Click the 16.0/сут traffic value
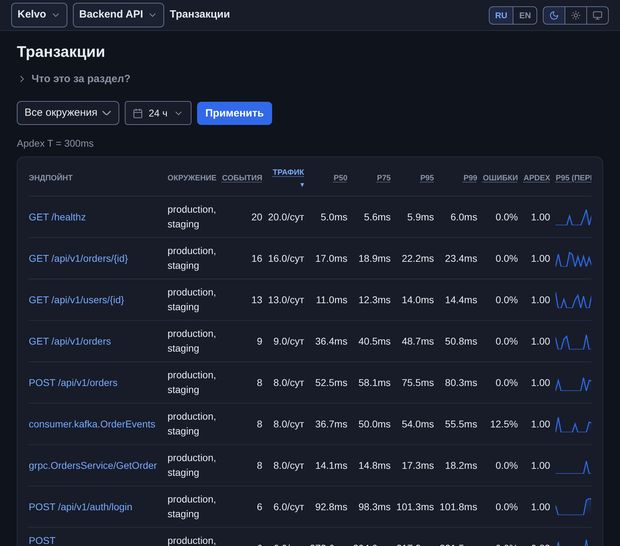The width and height of the screenshot is (620, 546). (x=286, y=259)
